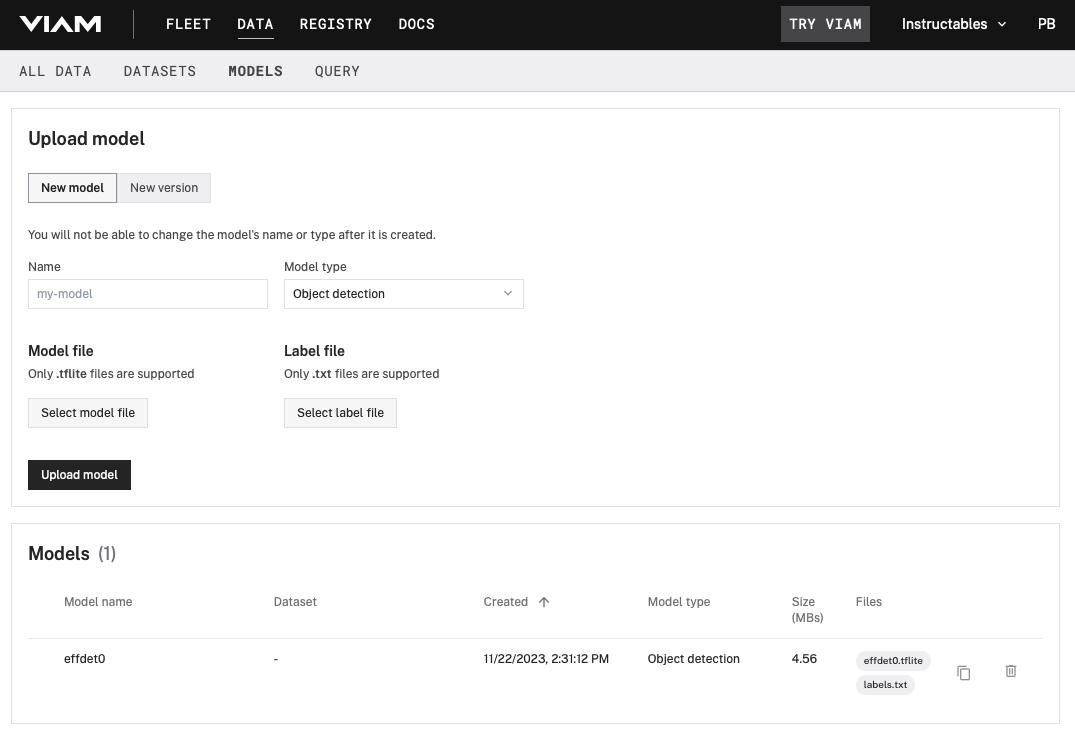Viewport: 1075px width, 737px height.
Task: Open the Model type dropdown
Action: (x=404, y=293)
